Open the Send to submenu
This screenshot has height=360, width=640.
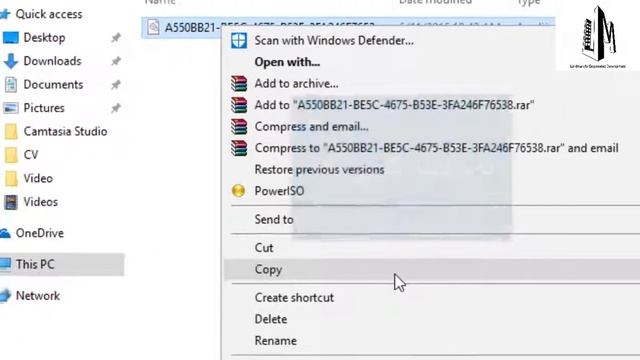click(274, 220)
